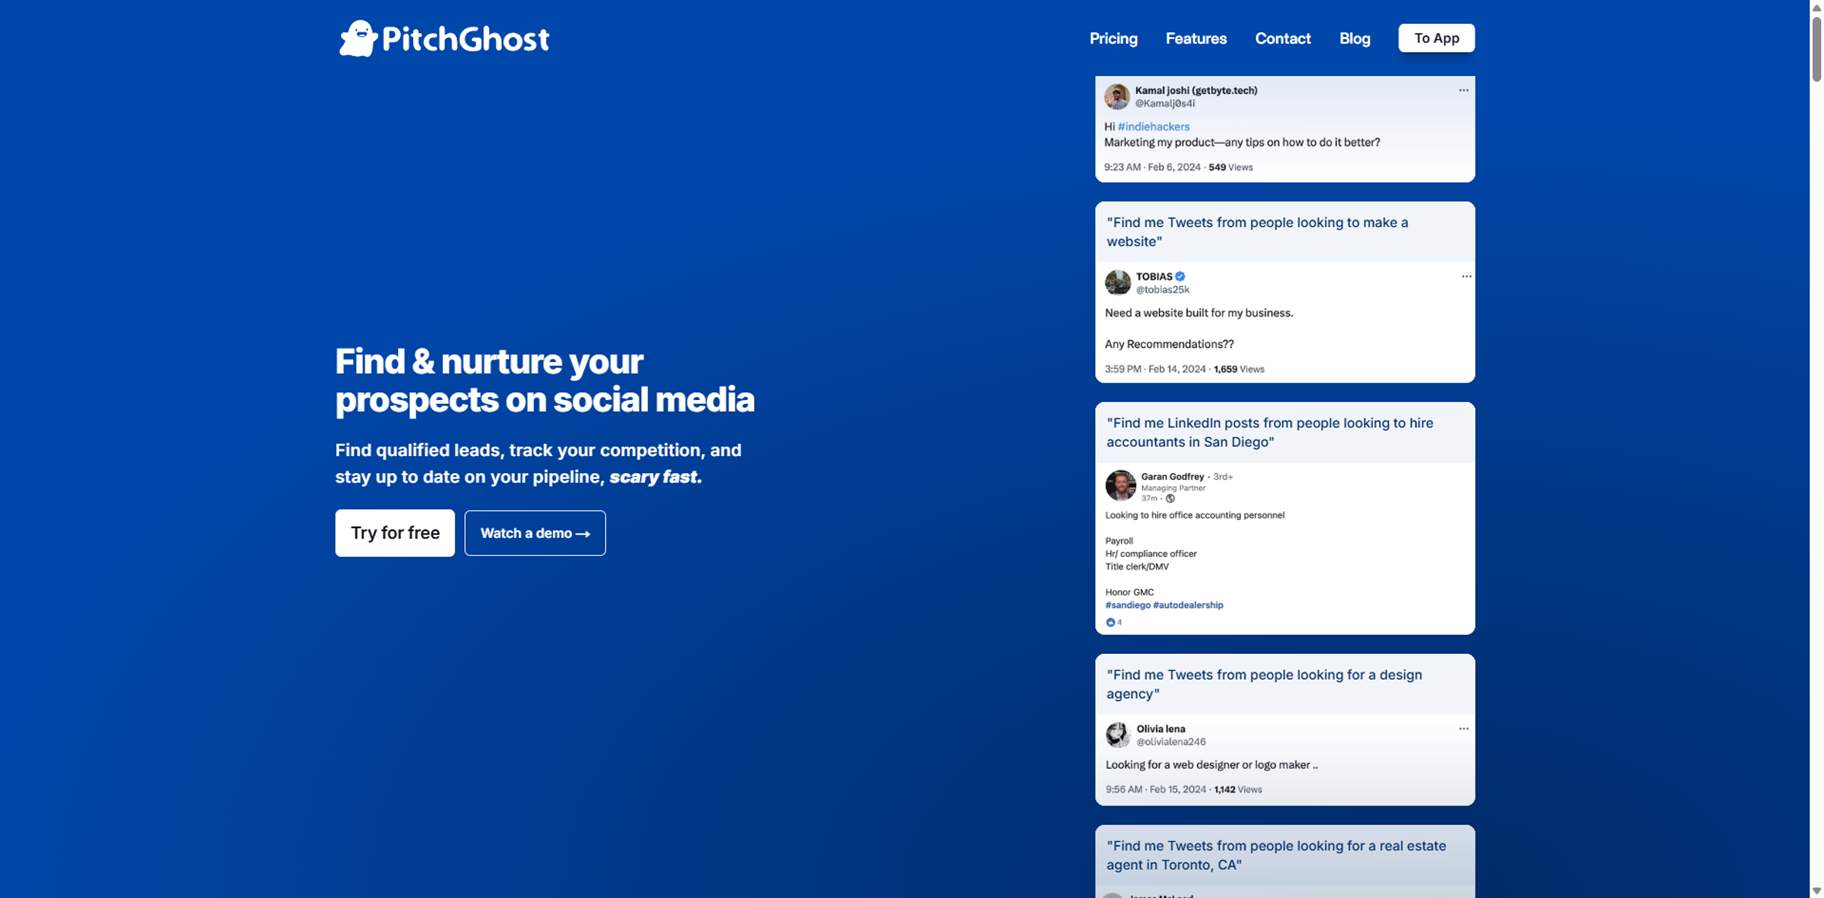This screenshot has height=898, width=1824.
Task: Click the @tobias25k handle text
Action: 1162,290
